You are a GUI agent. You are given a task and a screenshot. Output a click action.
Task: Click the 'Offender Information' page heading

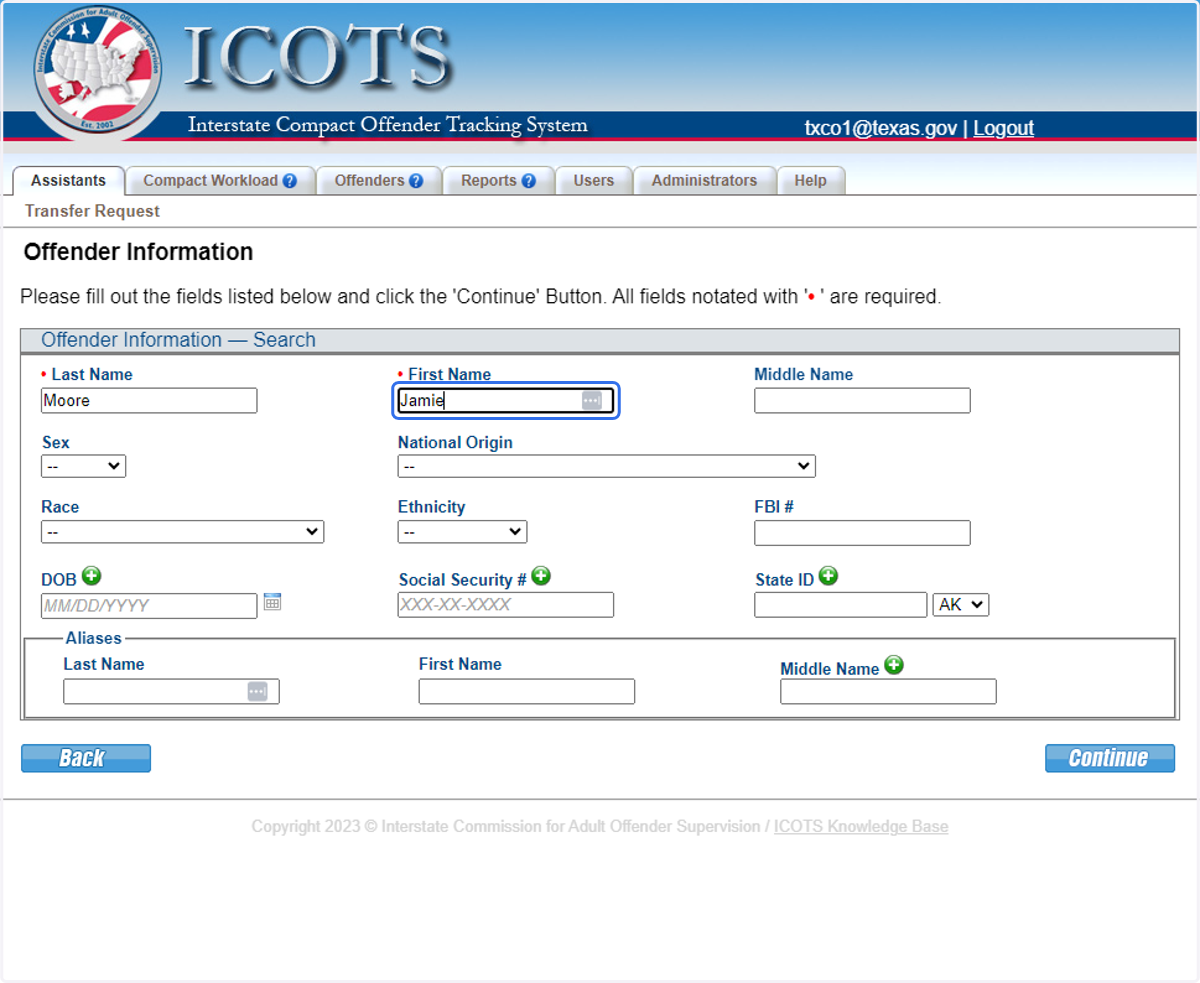coord(138,252)
